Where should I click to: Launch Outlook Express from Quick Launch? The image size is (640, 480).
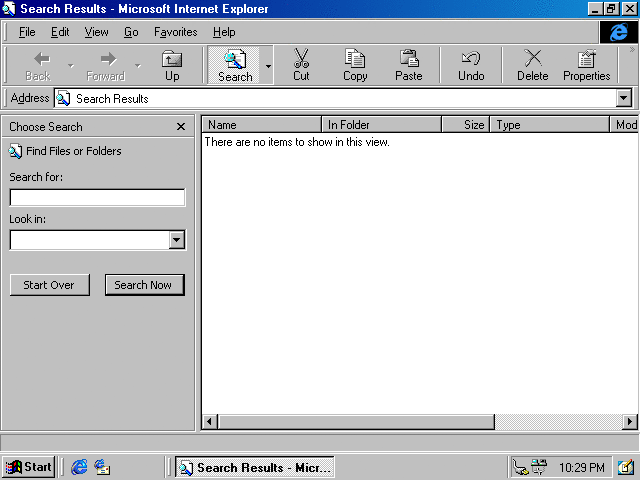(x=102, y=467)
